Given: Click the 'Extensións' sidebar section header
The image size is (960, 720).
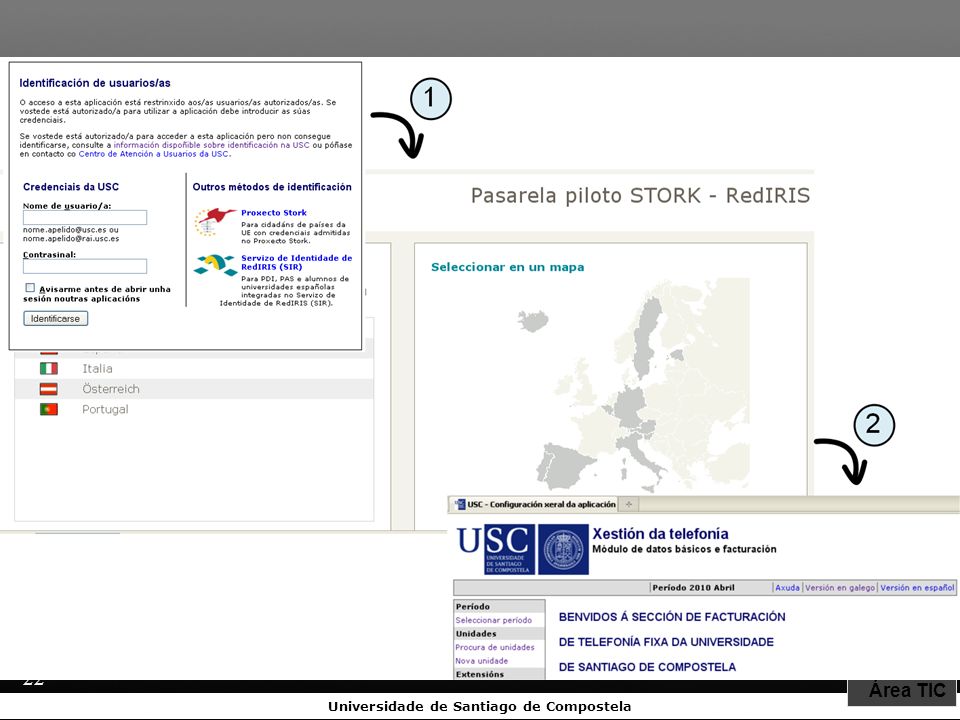Looking at the screenshot, I should (499, 674).
